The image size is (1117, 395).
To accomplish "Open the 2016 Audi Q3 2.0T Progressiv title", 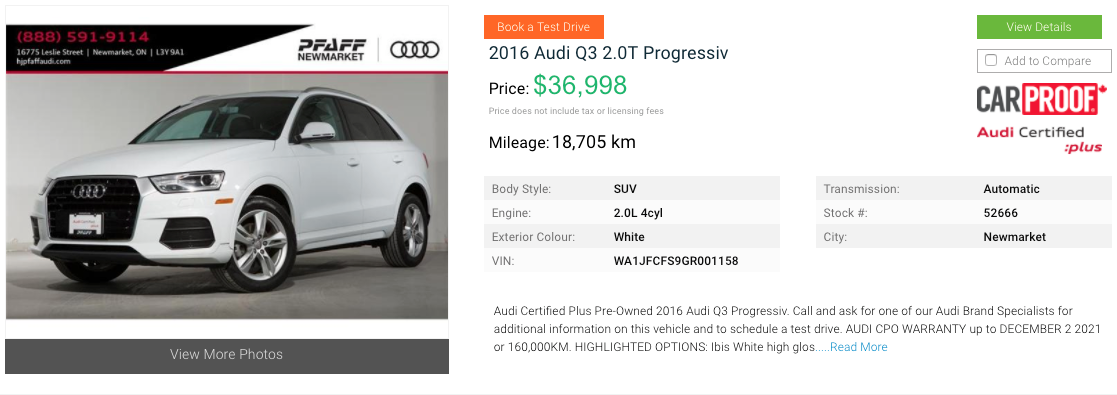I will pos(608,53).
